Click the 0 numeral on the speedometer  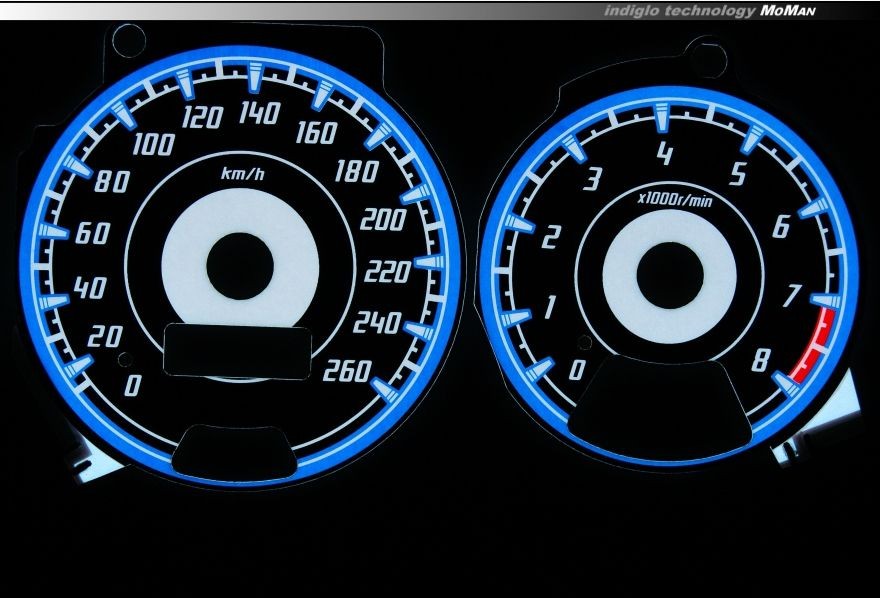tap(131, 385)
